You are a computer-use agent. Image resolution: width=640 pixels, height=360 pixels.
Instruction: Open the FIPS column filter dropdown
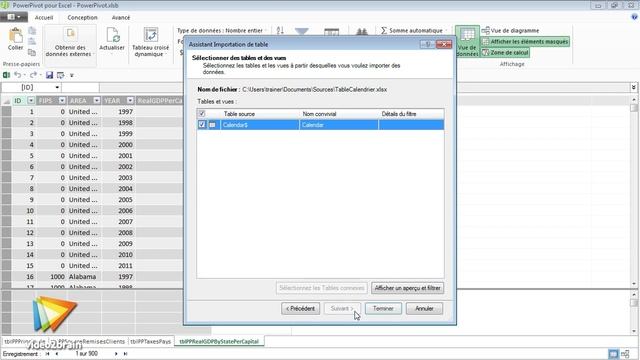tap(62, 100)
